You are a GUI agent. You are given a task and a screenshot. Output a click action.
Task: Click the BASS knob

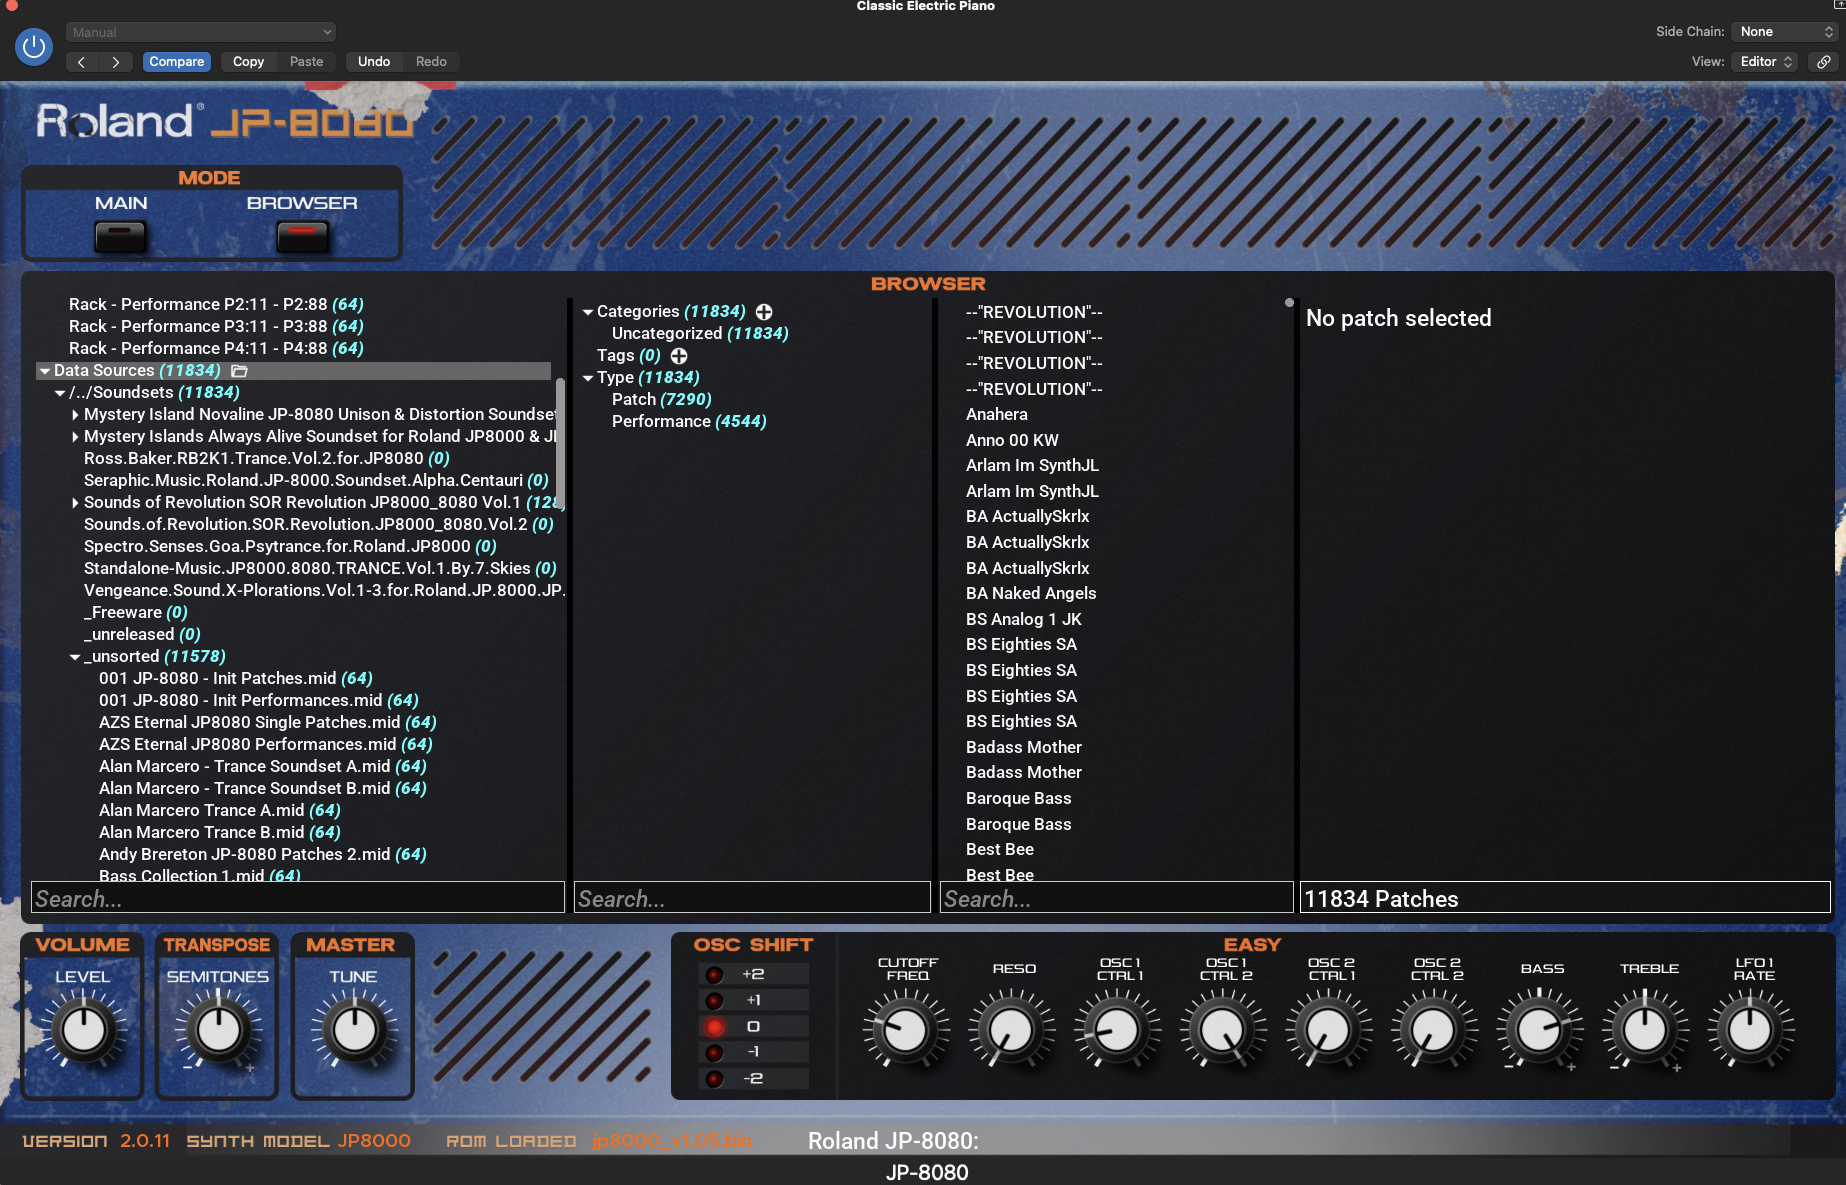pos(1539,1030)
